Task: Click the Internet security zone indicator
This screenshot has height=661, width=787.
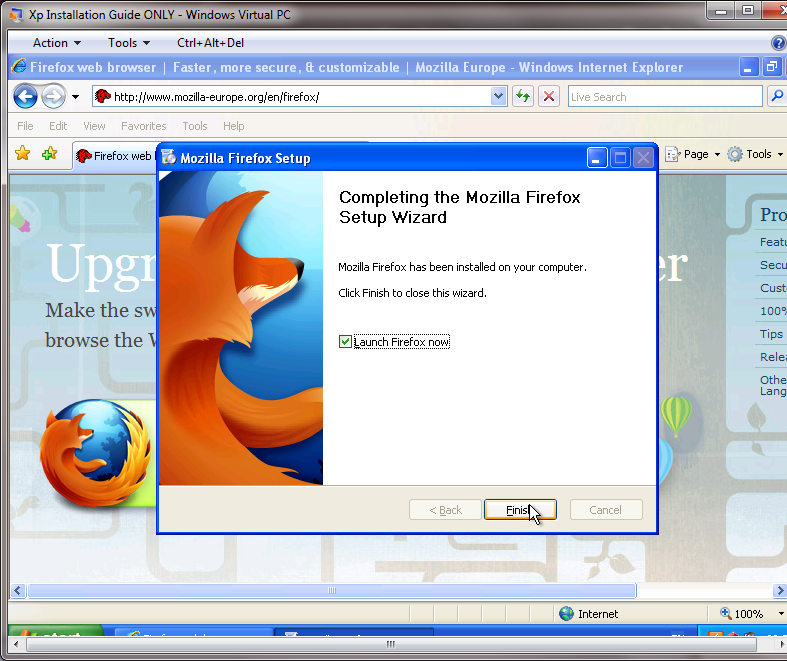Action: coord(588,613)
